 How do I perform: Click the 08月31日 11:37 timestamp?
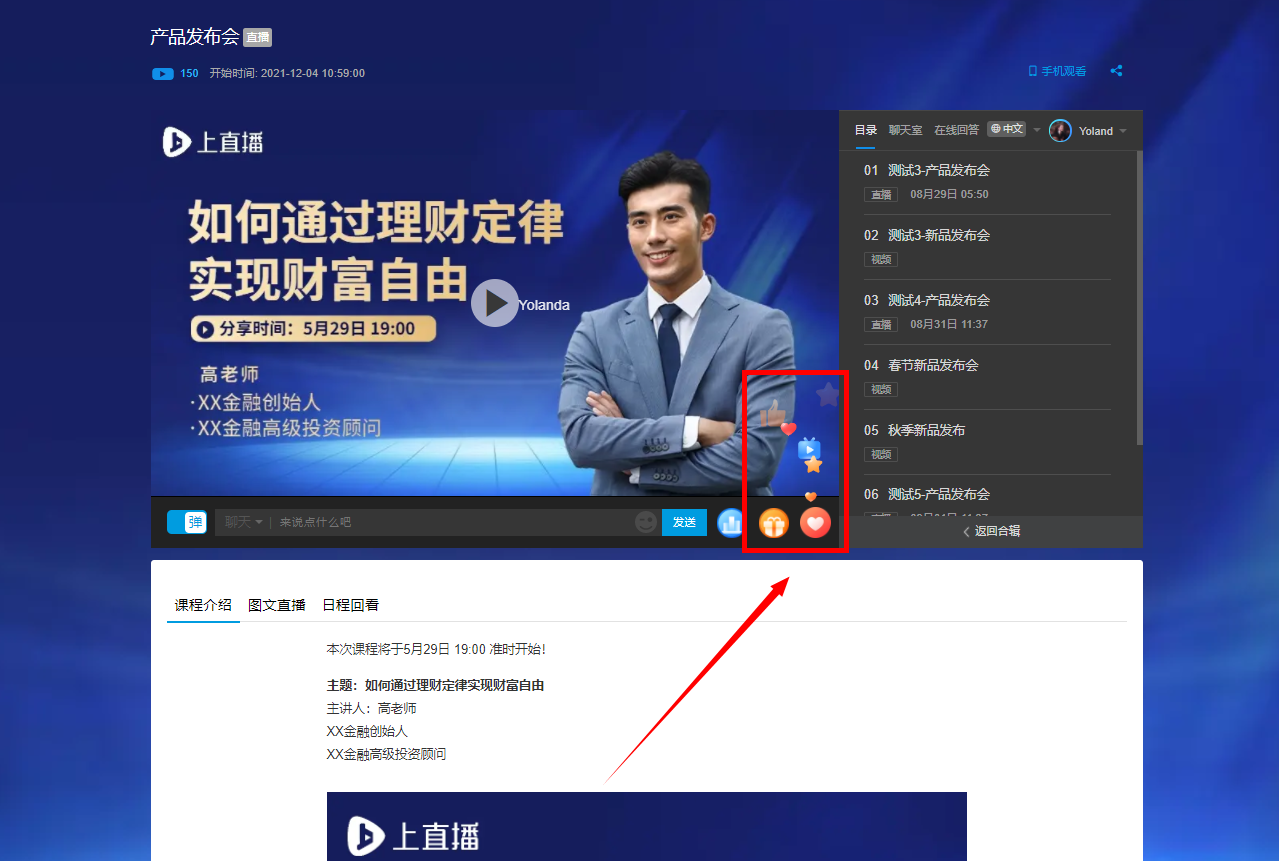pos(949,324)
